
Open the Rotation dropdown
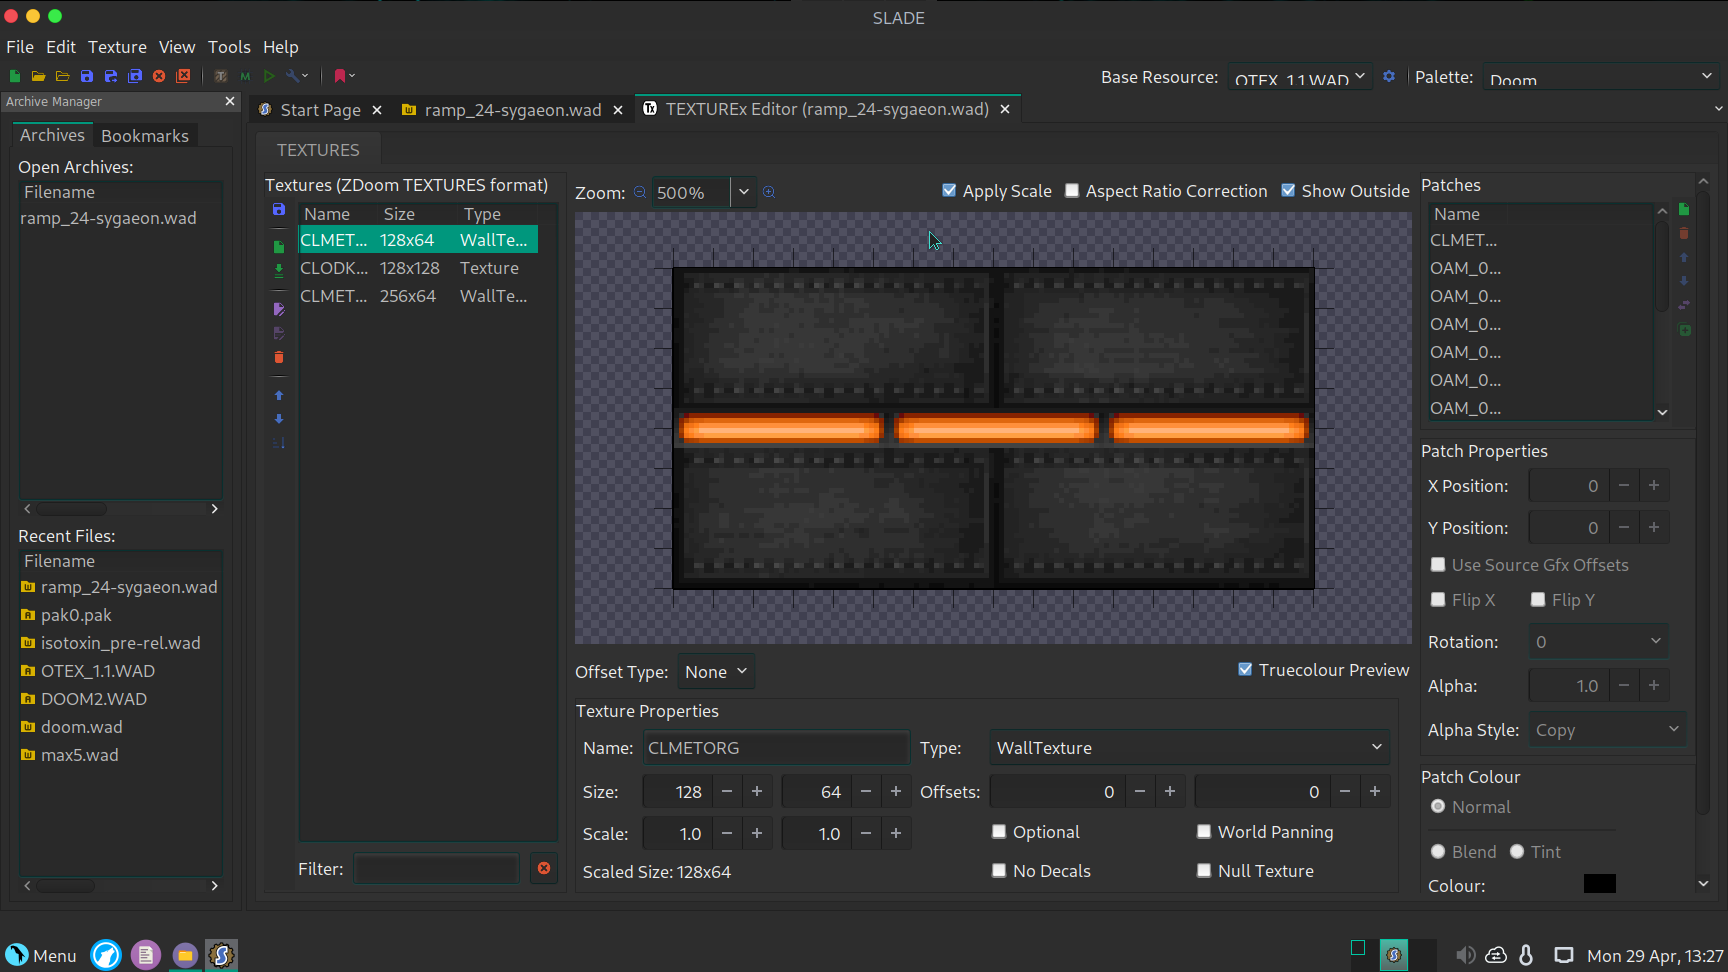pyautogui.click(x=1599, y=641)
